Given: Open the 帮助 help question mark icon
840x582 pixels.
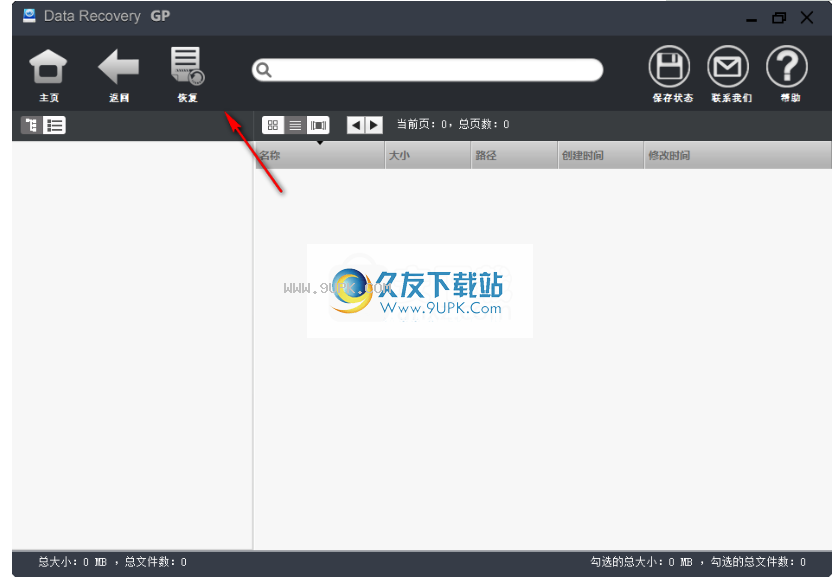Looking at the screenshot, I should tap(786, 66).
